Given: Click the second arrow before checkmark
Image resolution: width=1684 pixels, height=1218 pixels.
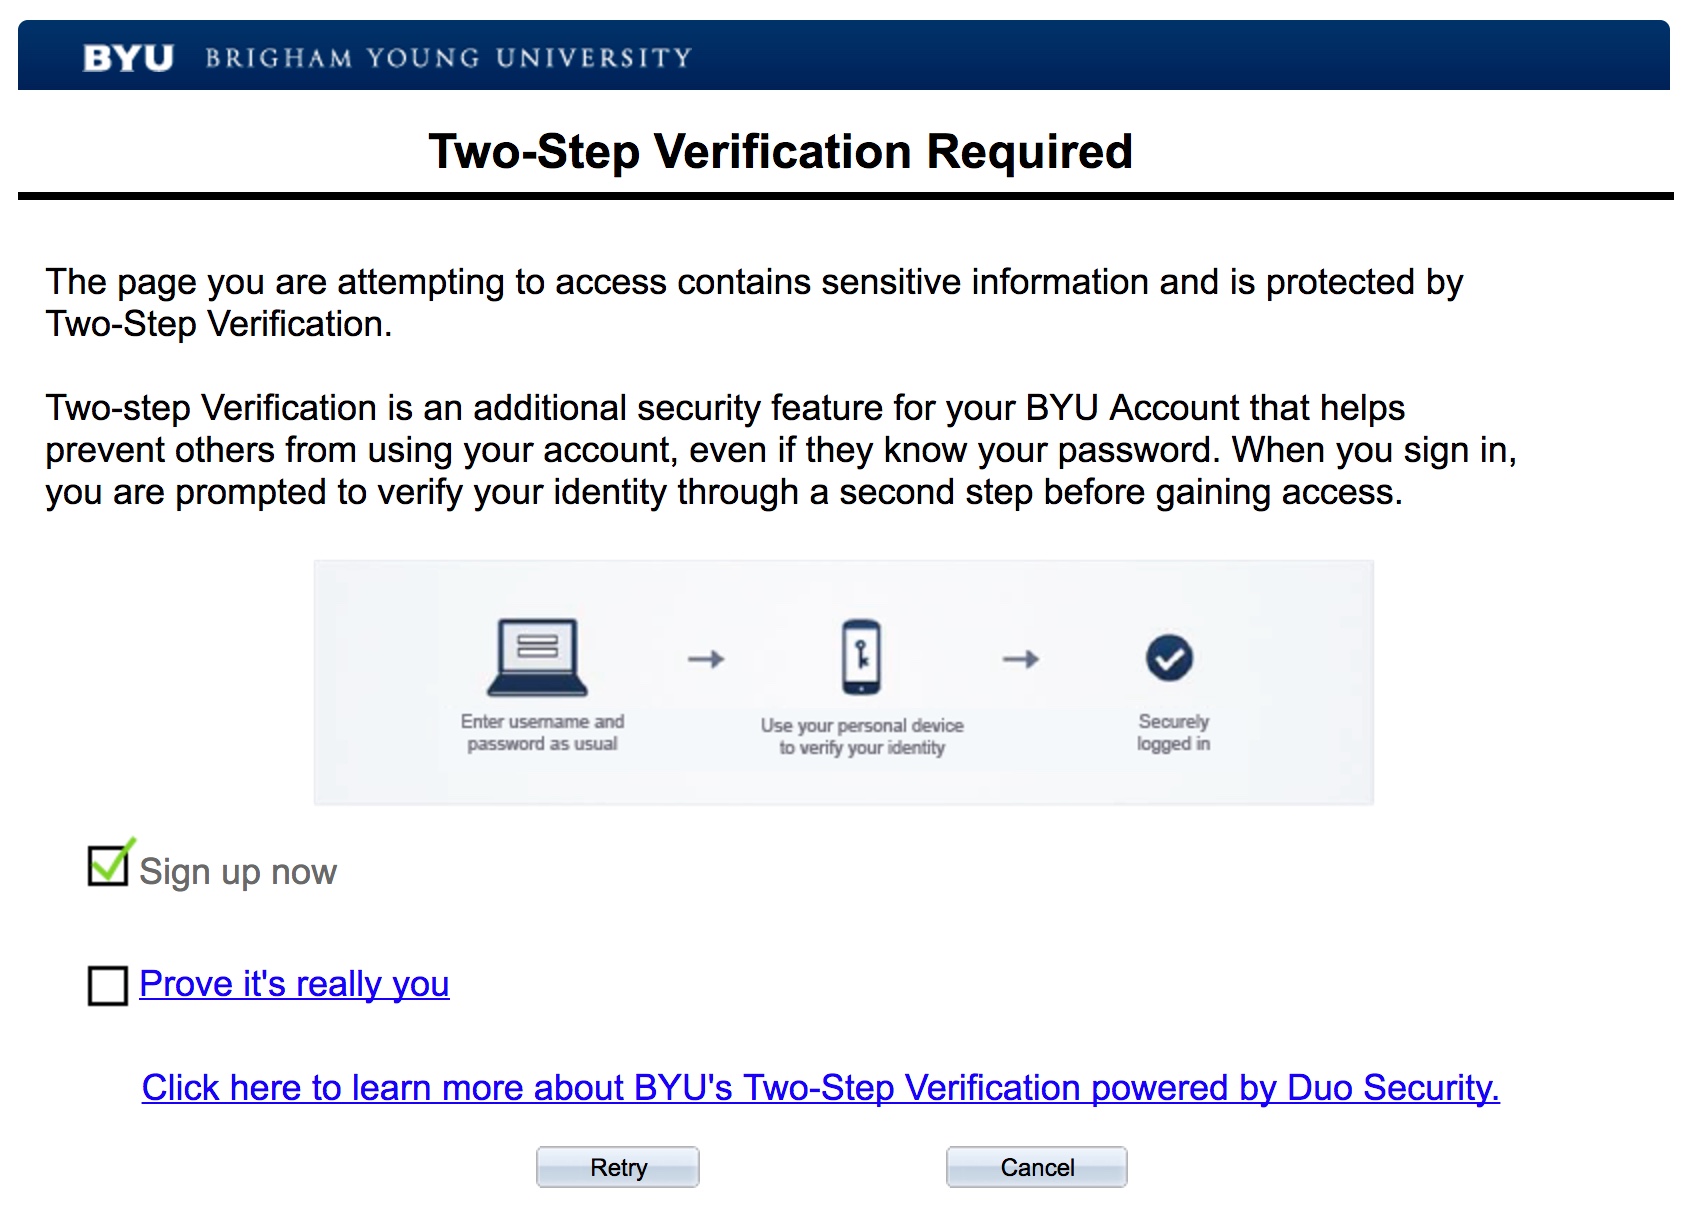Looking at the screenshot, I should 1021,659.
